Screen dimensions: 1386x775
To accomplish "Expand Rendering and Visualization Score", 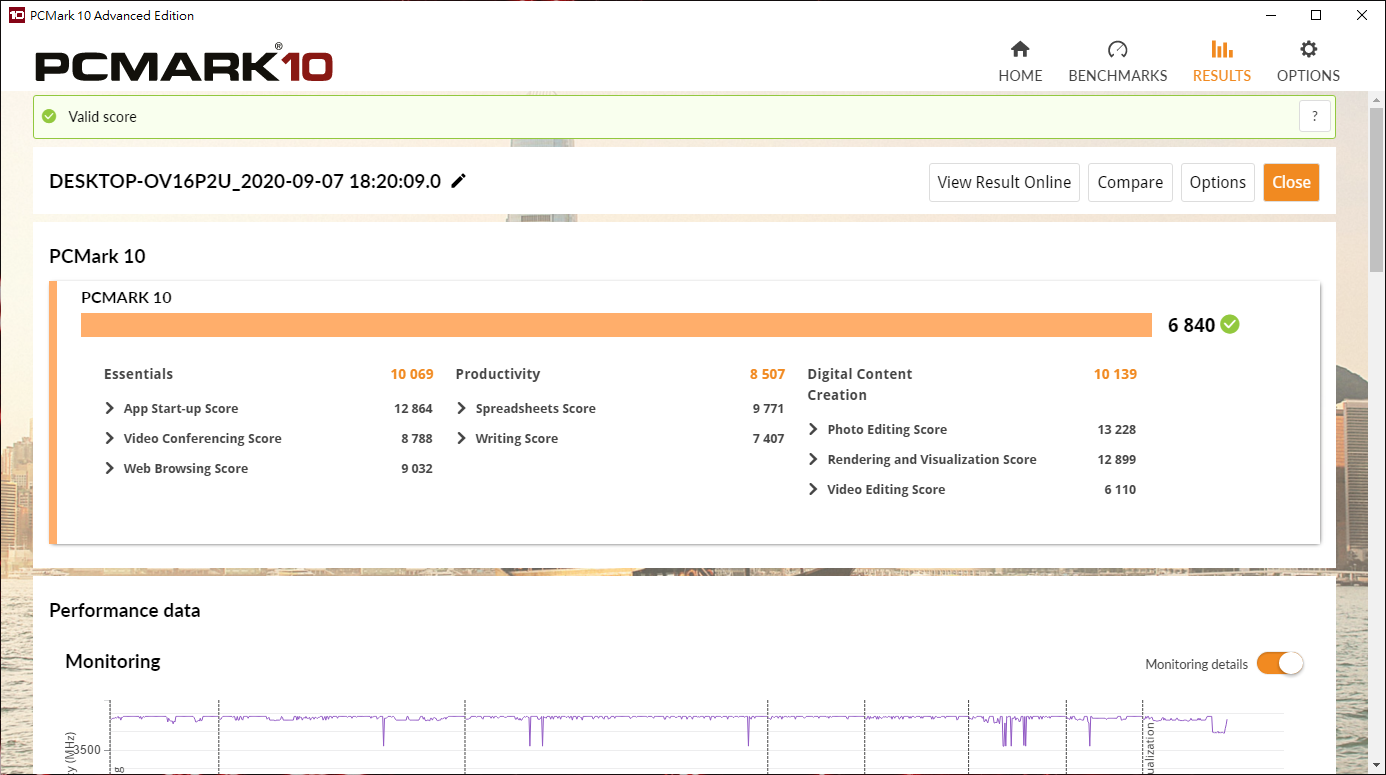I will 814,459.
